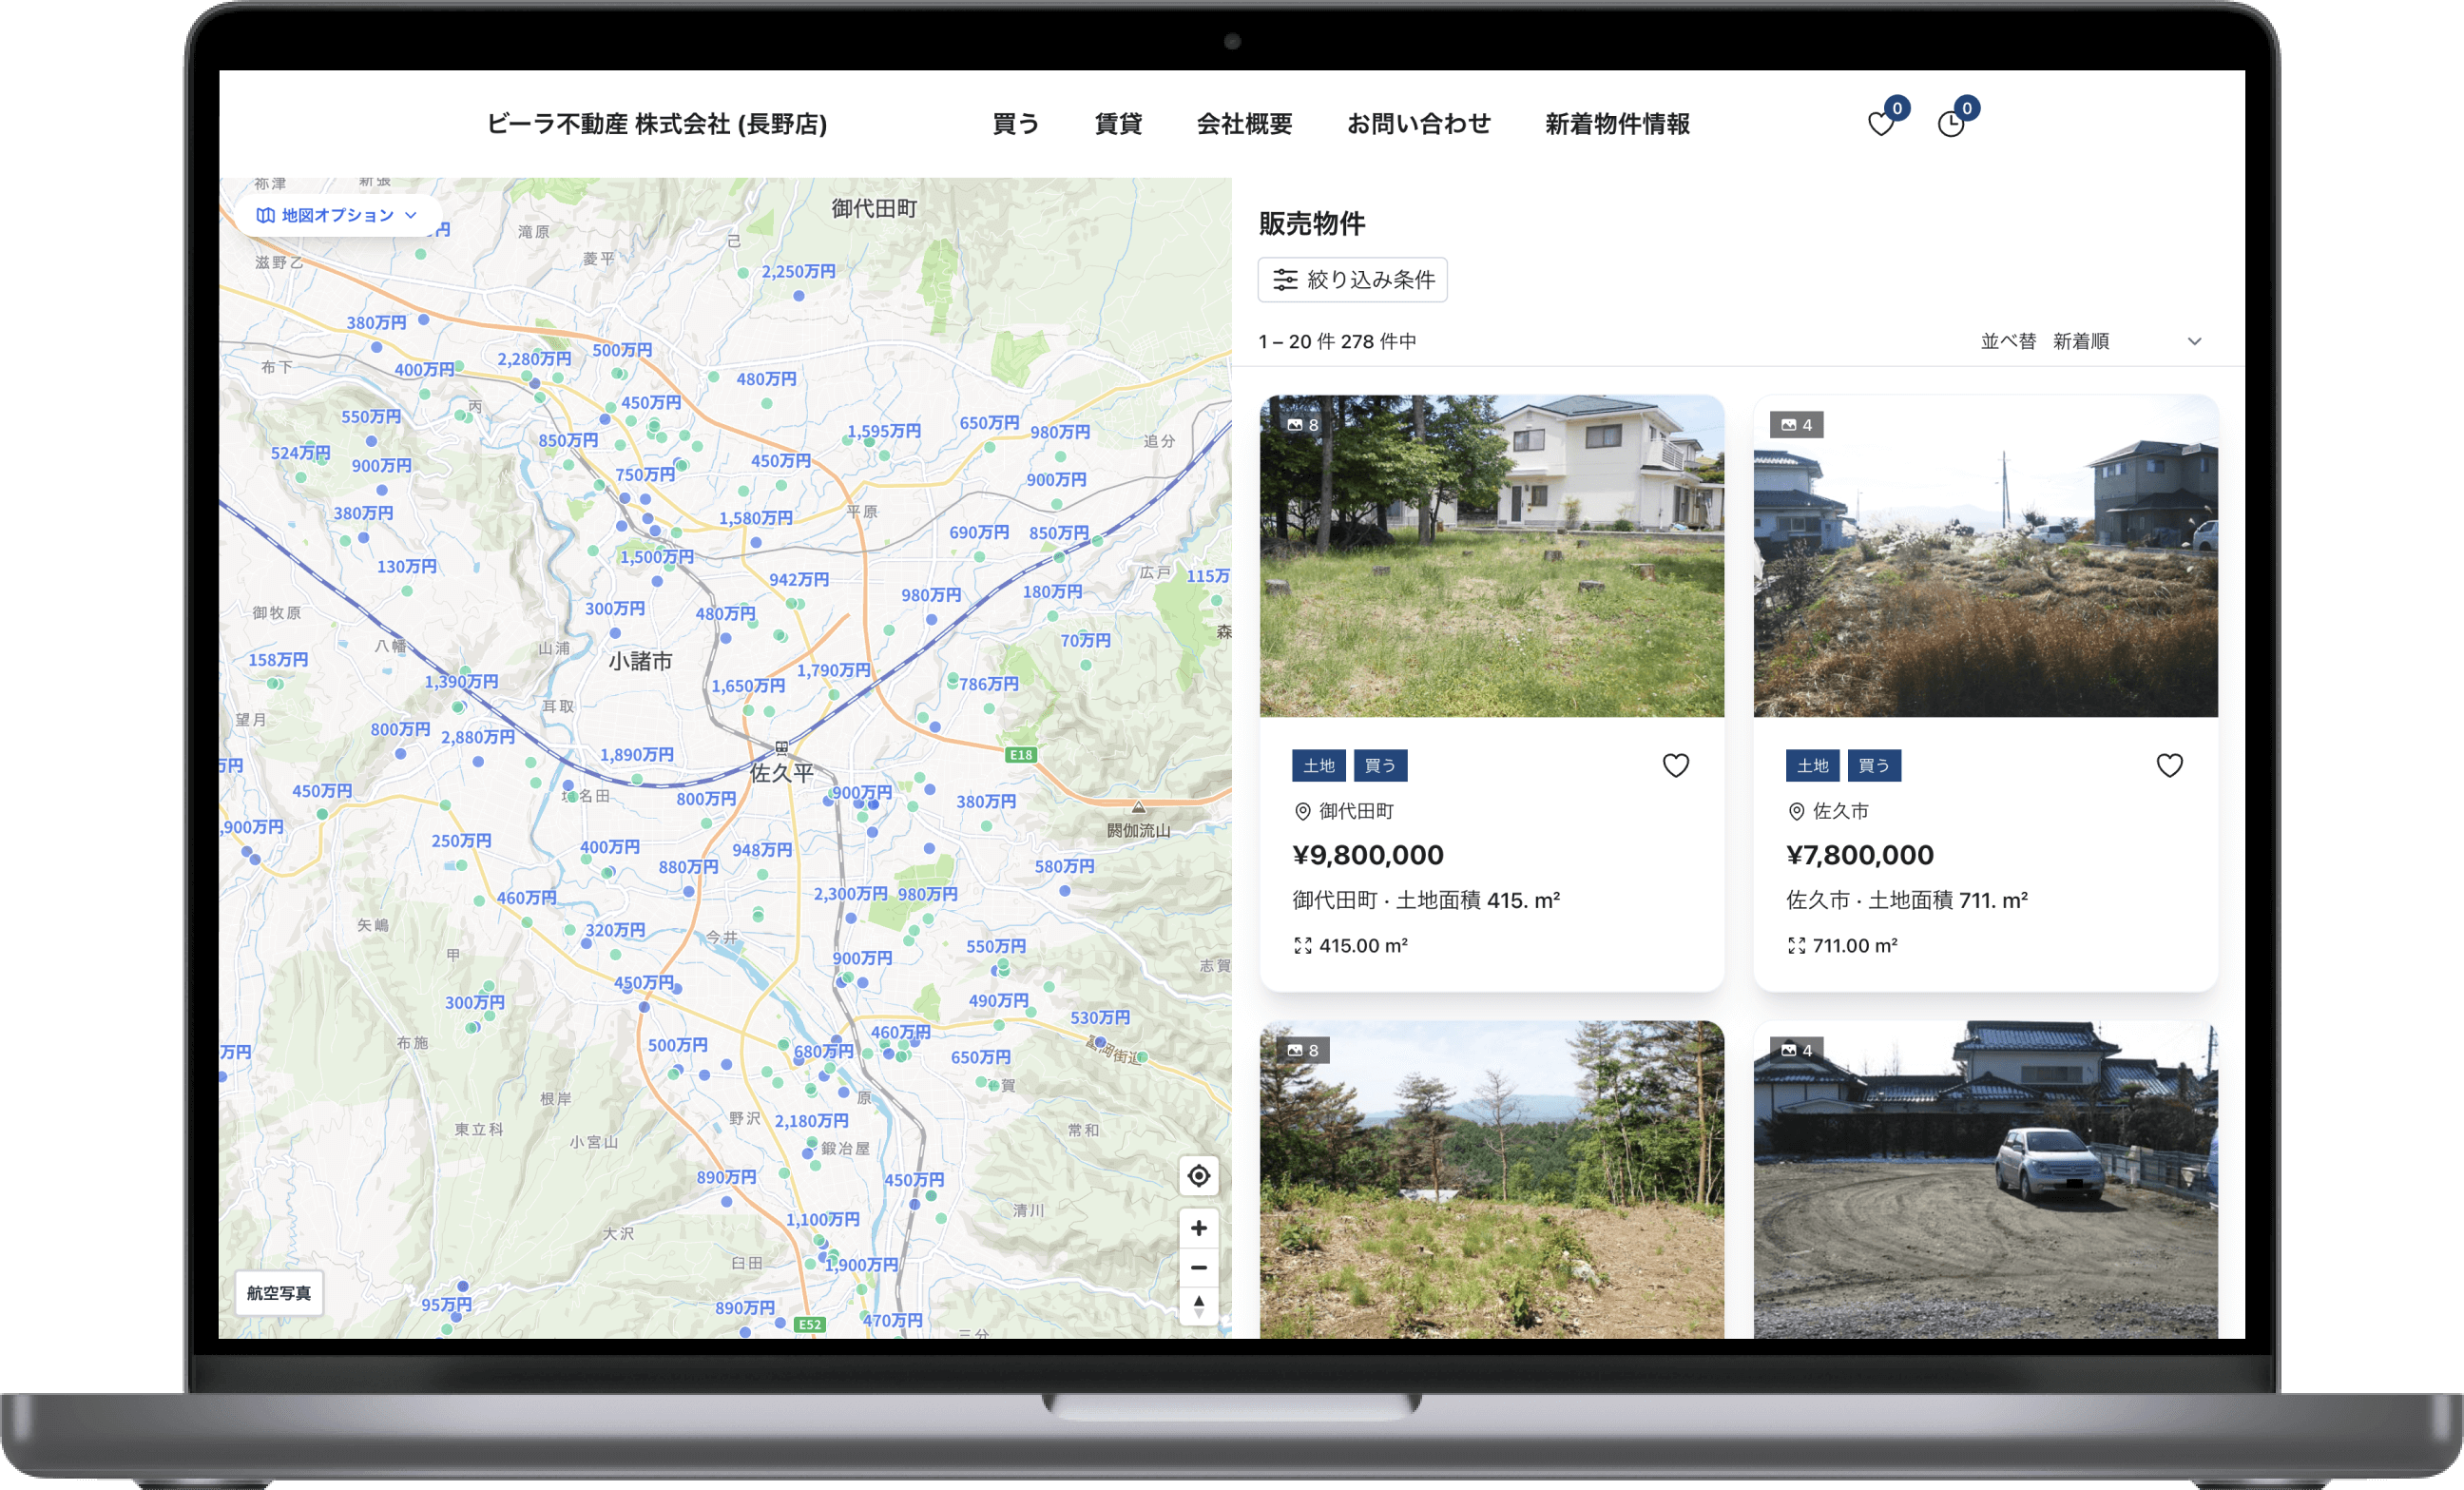Click area icon next to 415.00 m²
The image size is (2464, 1490).
tap(1302, 945)
